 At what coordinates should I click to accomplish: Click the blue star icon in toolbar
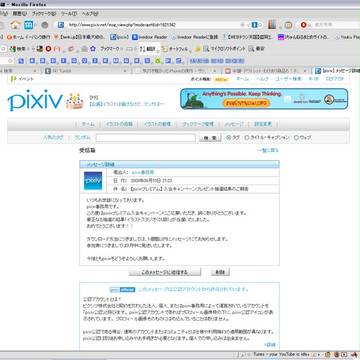(x=93, y=49)
